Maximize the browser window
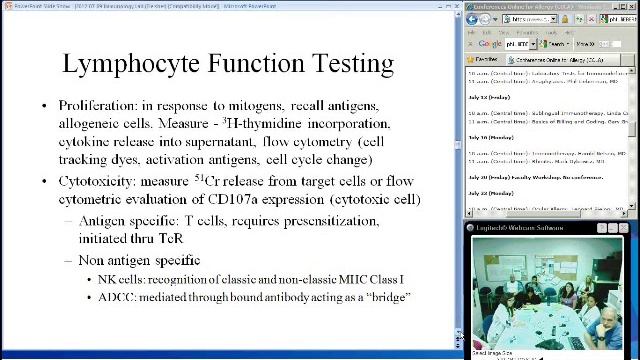The width and height of the screenshot is (640, 360). tap(623, 7)
